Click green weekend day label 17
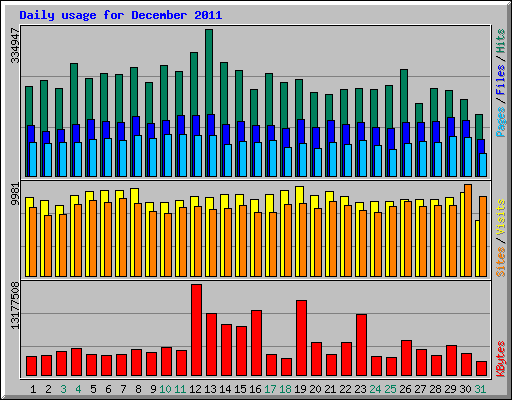Viewport: 512px width, 400px height. click(270, 389)
